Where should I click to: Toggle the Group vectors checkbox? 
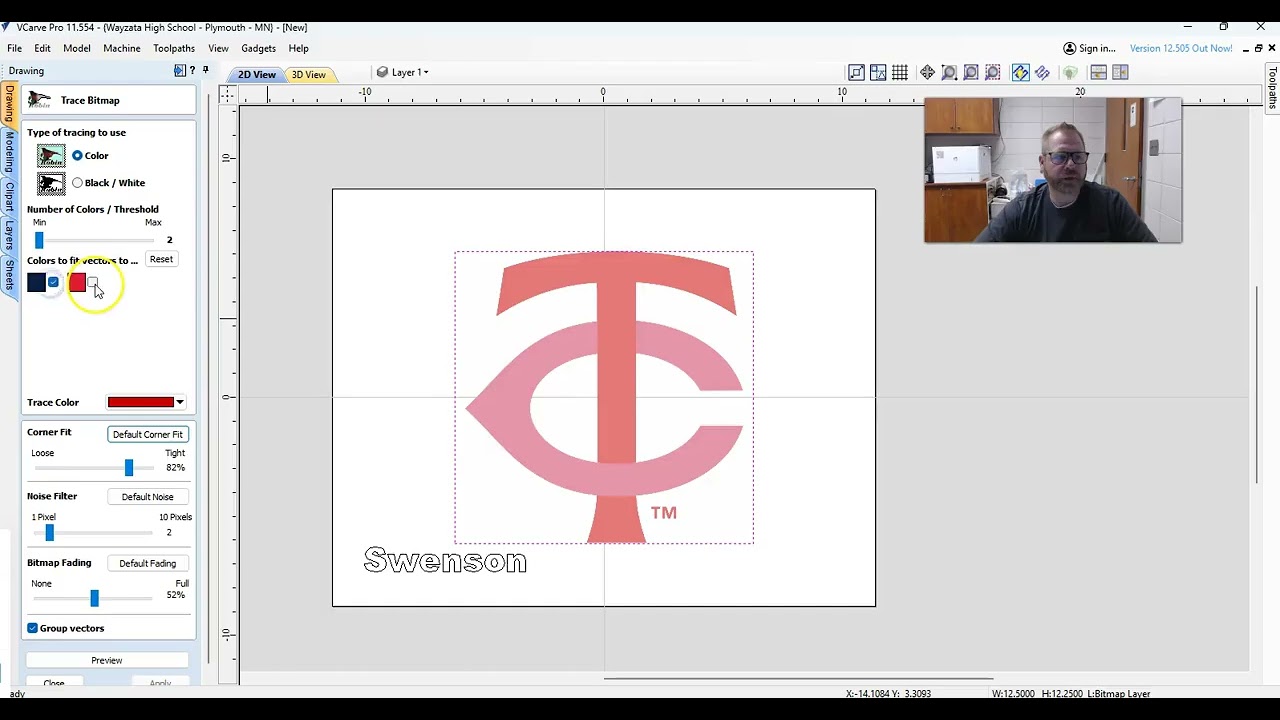33,628
